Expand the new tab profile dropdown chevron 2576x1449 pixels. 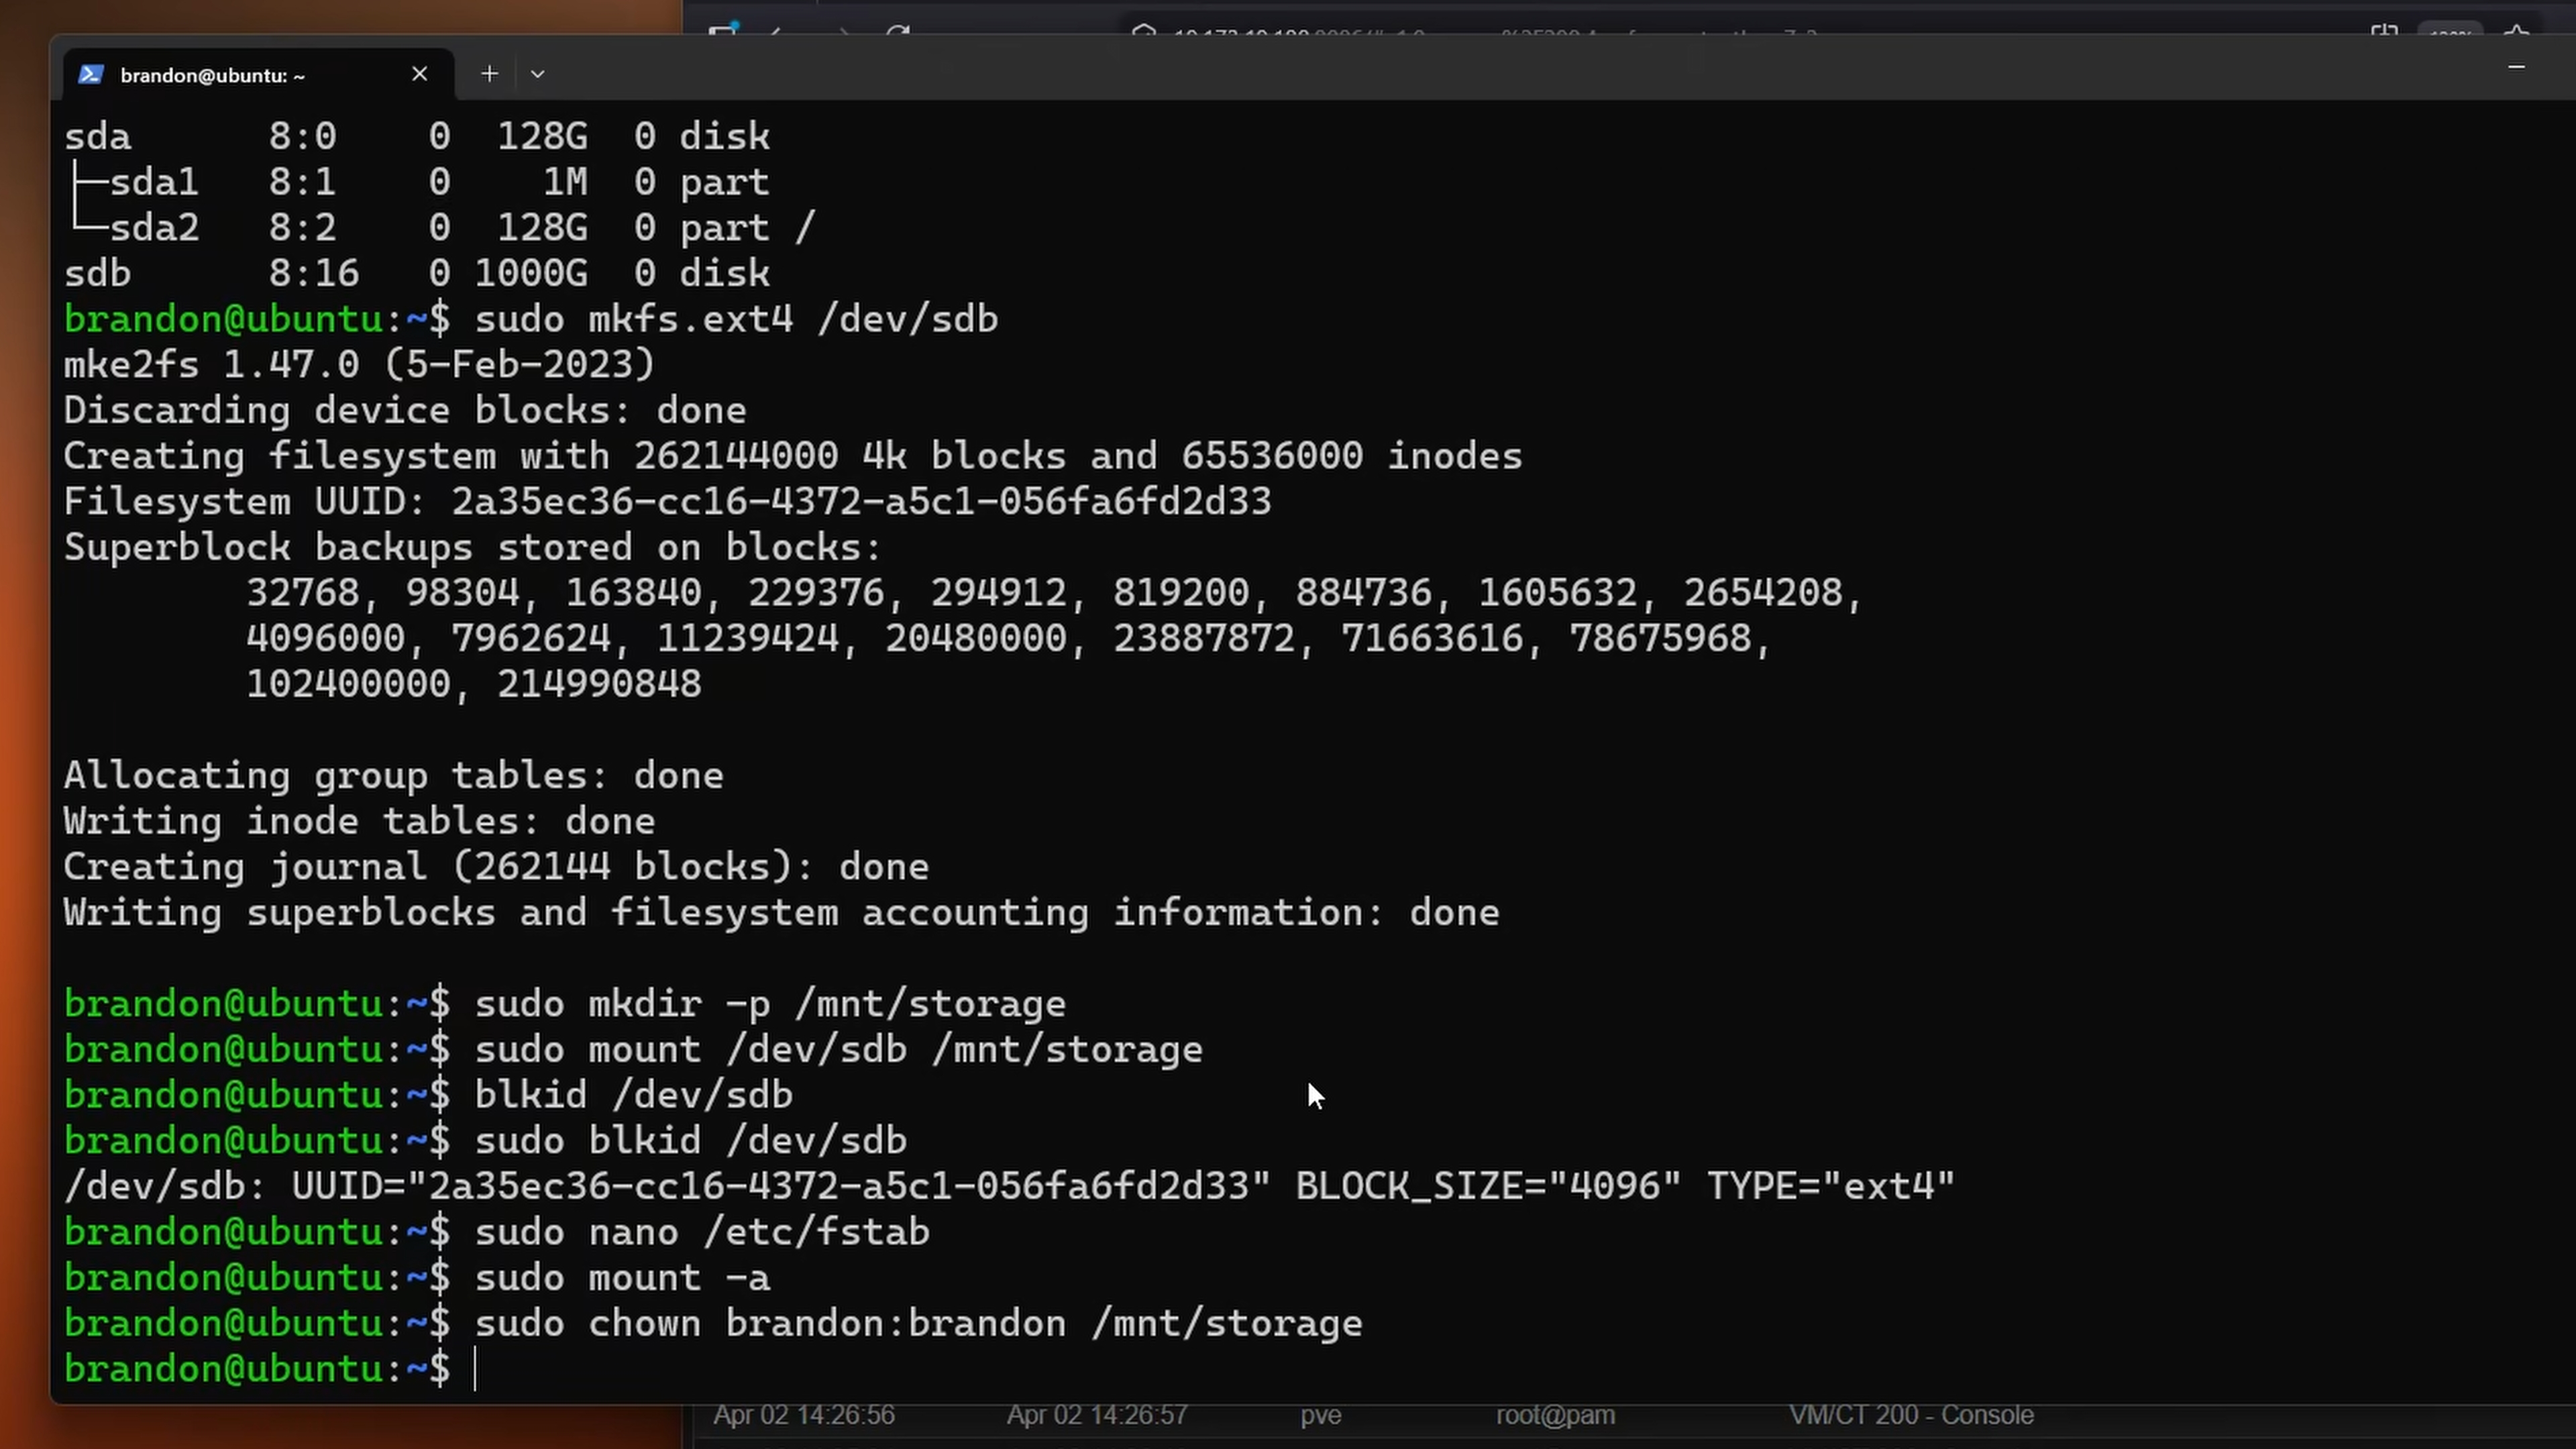point(538,74)
